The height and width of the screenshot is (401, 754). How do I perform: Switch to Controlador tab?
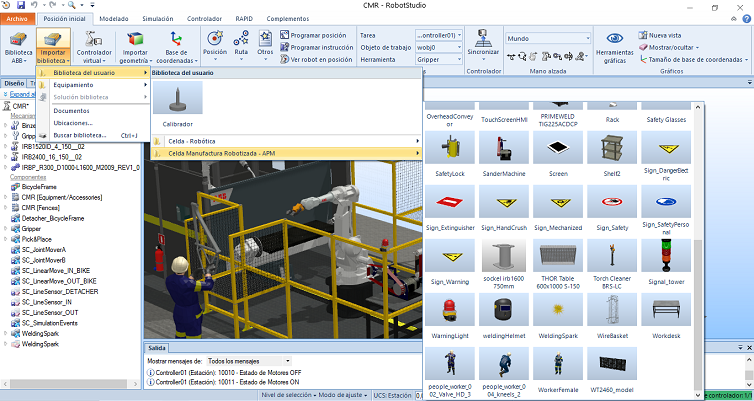(204, 19)
